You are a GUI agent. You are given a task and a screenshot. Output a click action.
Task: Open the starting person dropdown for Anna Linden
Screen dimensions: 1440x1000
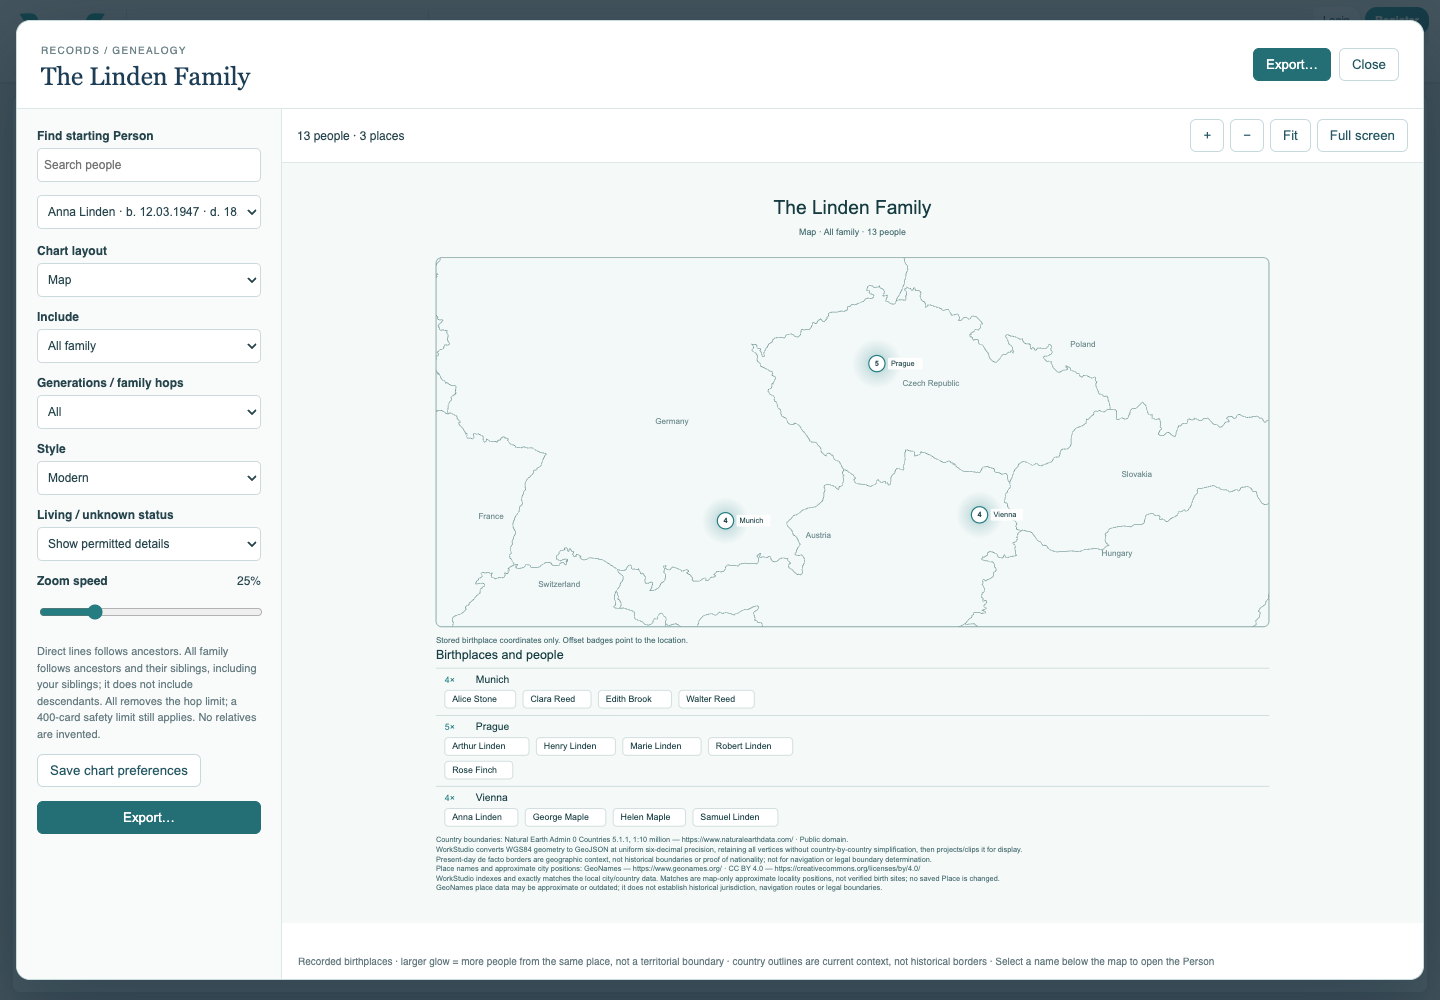tap(149, 212)
